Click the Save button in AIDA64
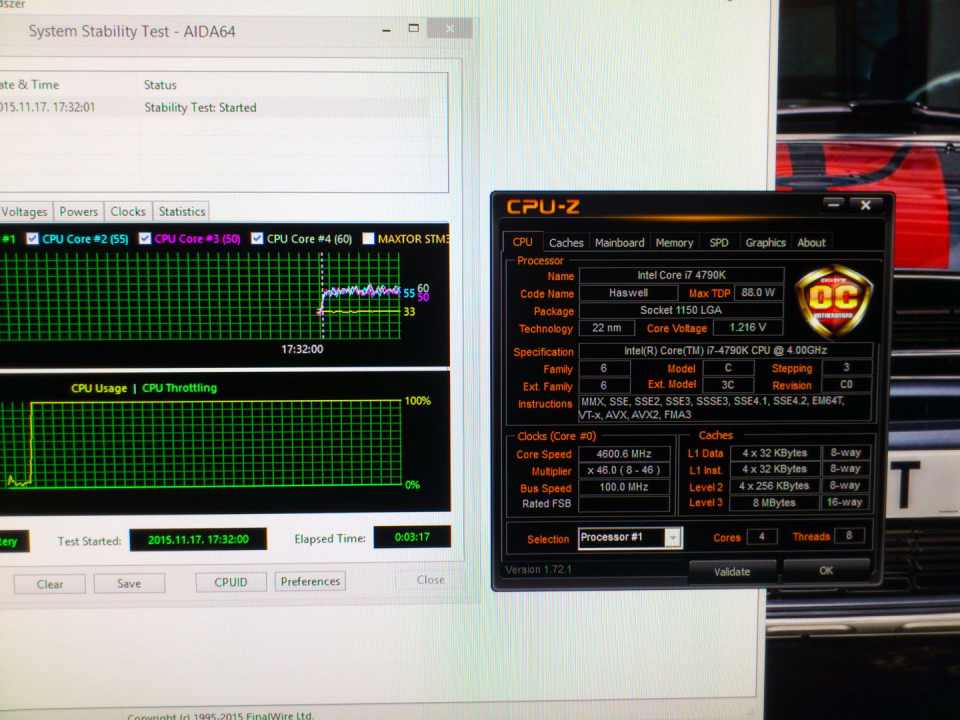 [x=129, y=583]
